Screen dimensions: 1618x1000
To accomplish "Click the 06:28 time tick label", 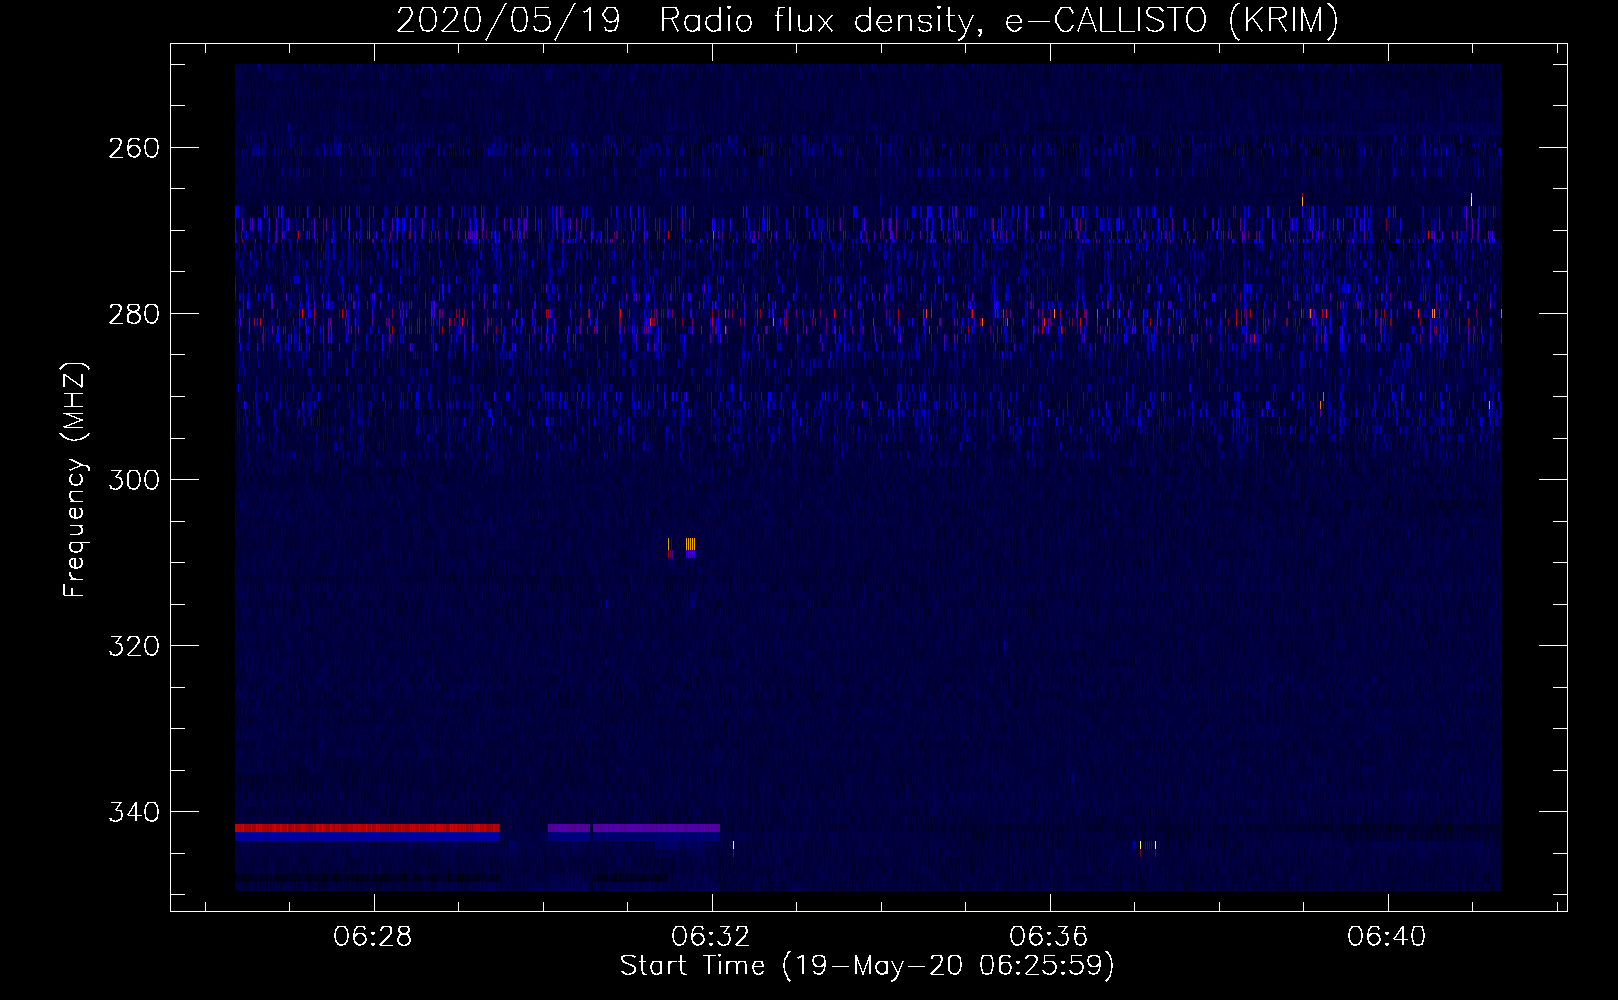I will (374, 937).
